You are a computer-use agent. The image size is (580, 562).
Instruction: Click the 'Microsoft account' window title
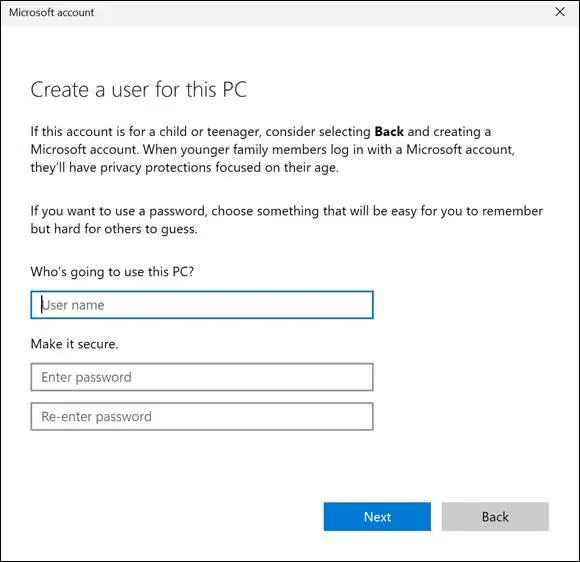click(51, 12)
